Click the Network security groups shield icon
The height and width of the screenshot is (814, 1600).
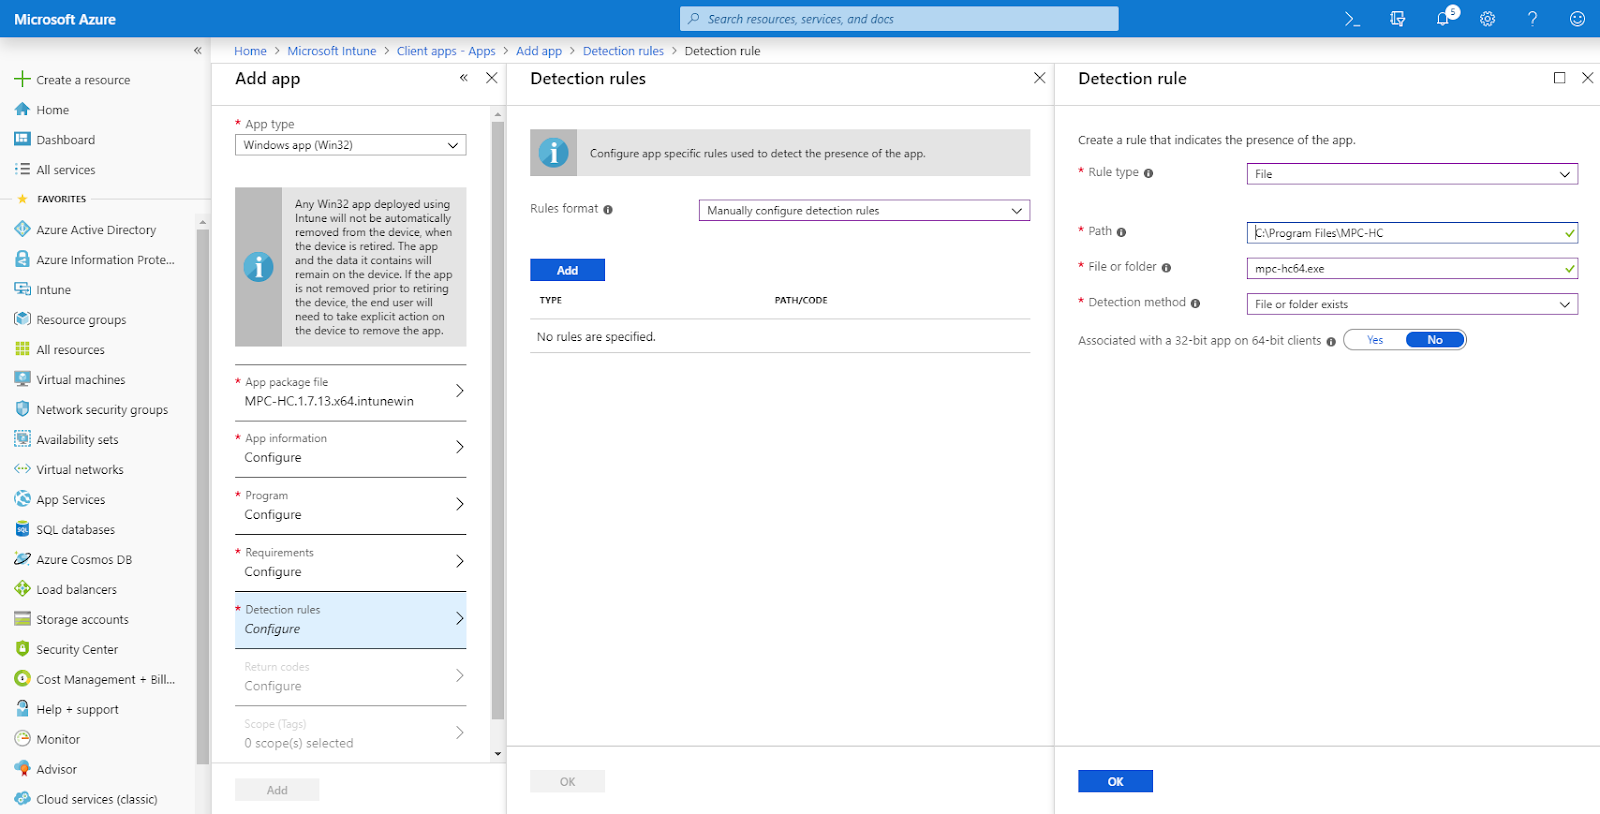(x=22, y=409)
